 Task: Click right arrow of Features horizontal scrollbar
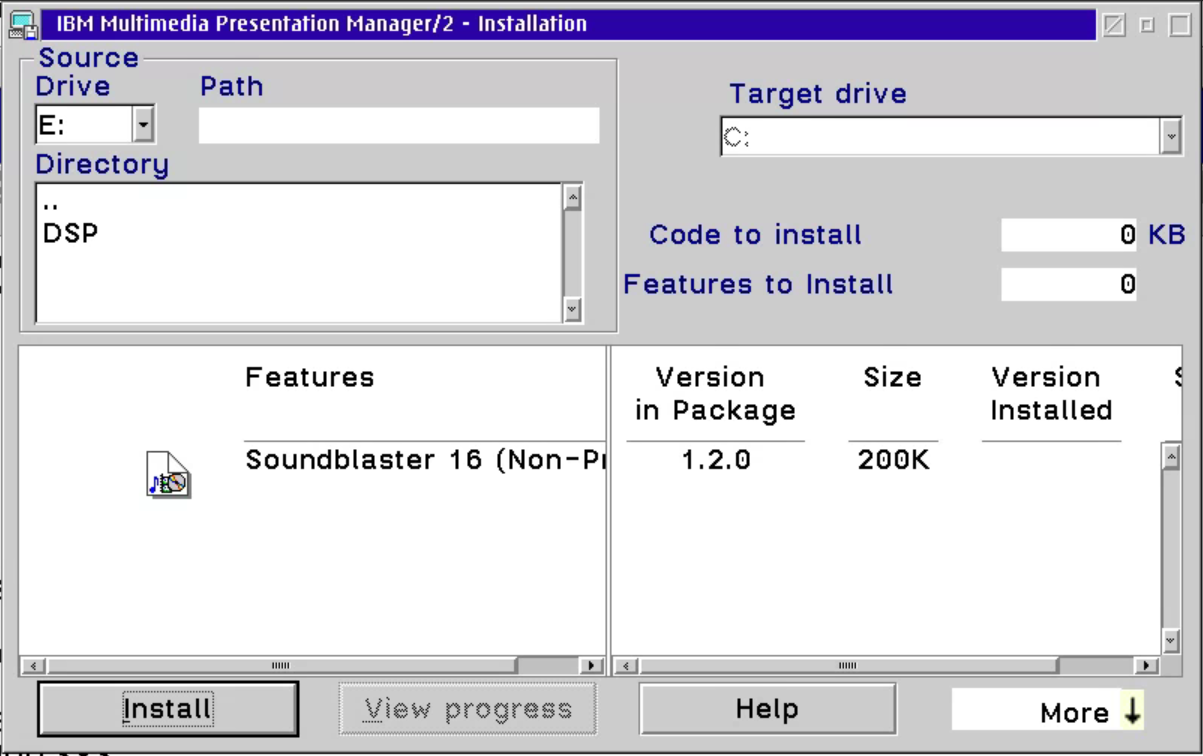pyautogui.click(x=592, y=665)
